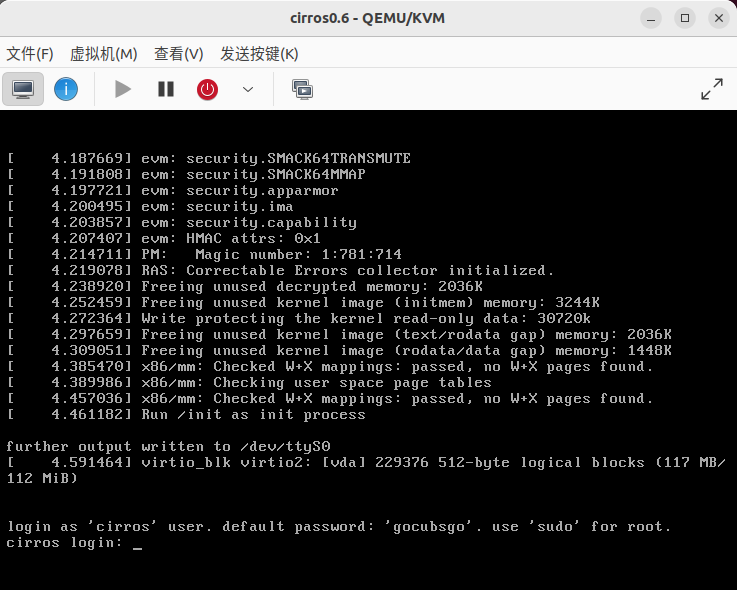The width and height of the screenshot is (737, 590).
Task: Open the 发送按键(K) menu
Action: click(259, 54)
